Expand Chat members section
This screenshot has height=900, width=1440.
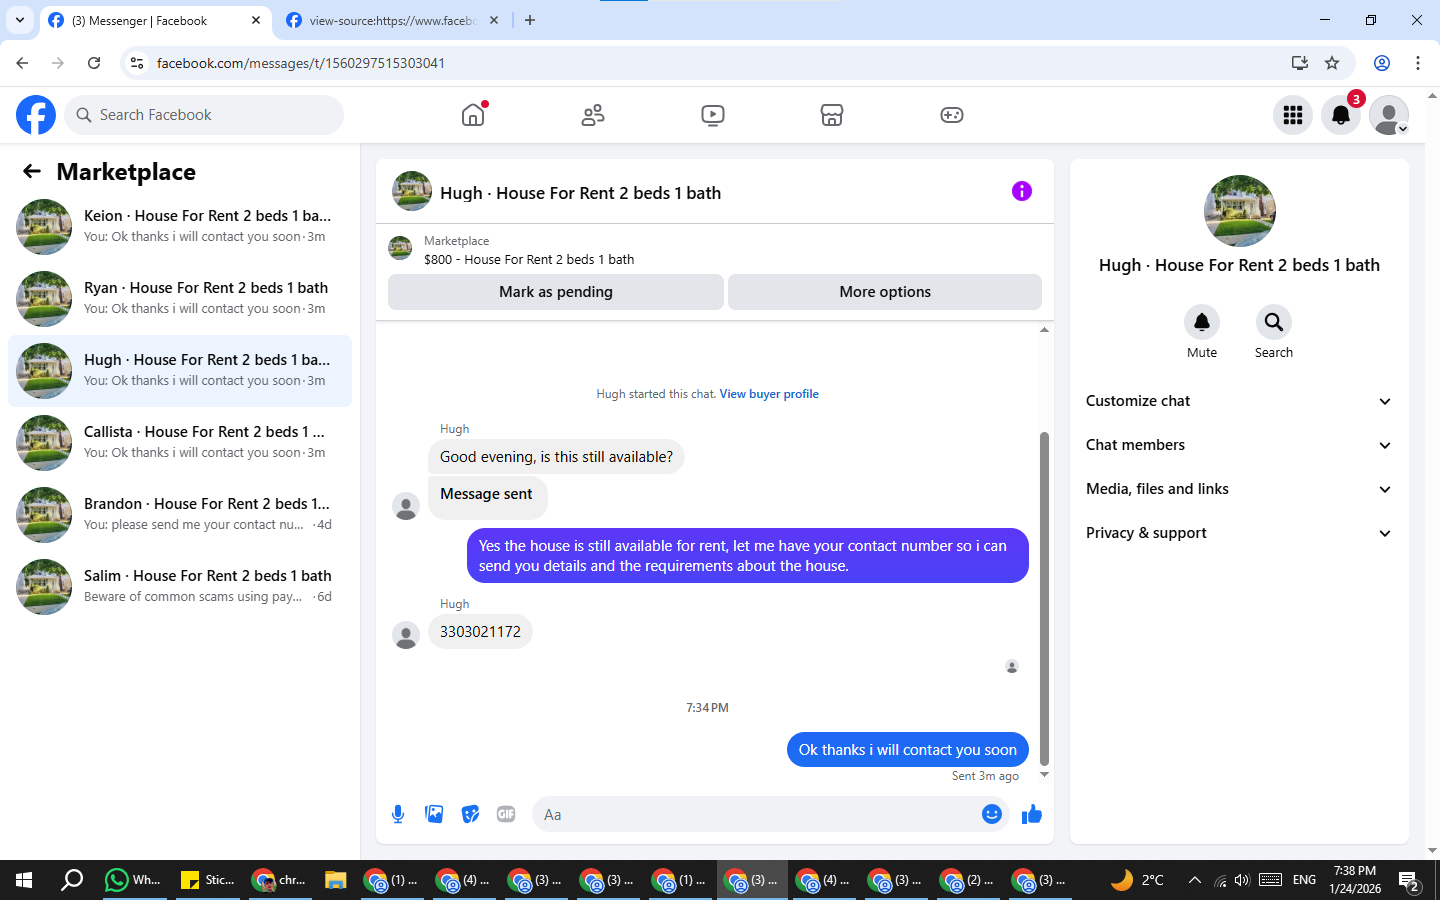[1239, 445]
